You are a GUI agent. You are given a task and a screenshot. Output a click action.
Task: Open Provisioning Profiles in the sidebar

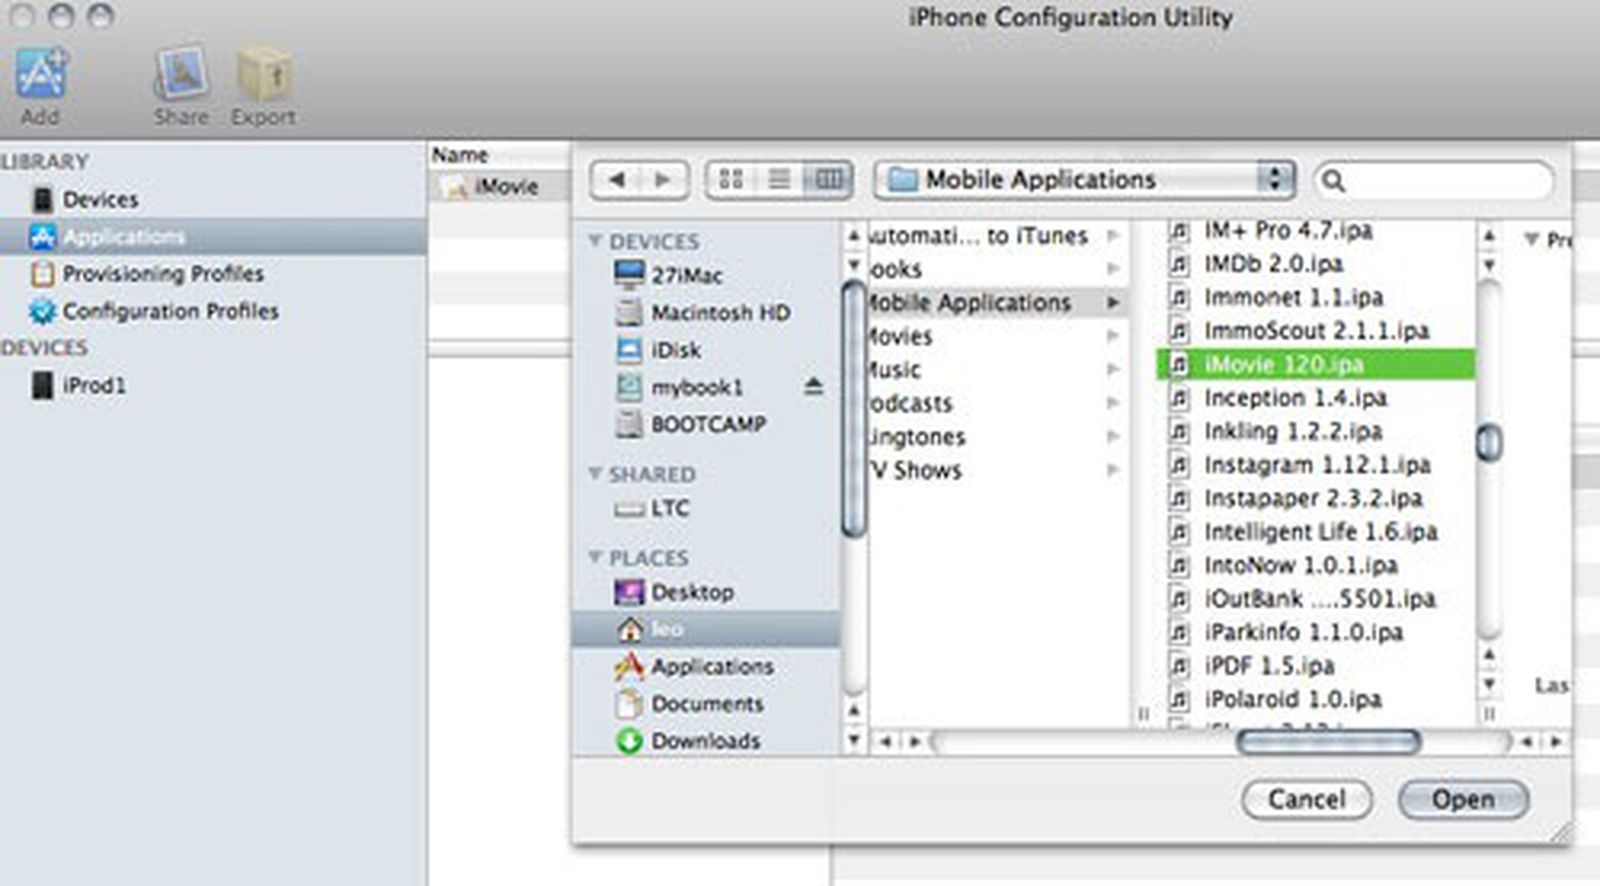tap(163, 273)
